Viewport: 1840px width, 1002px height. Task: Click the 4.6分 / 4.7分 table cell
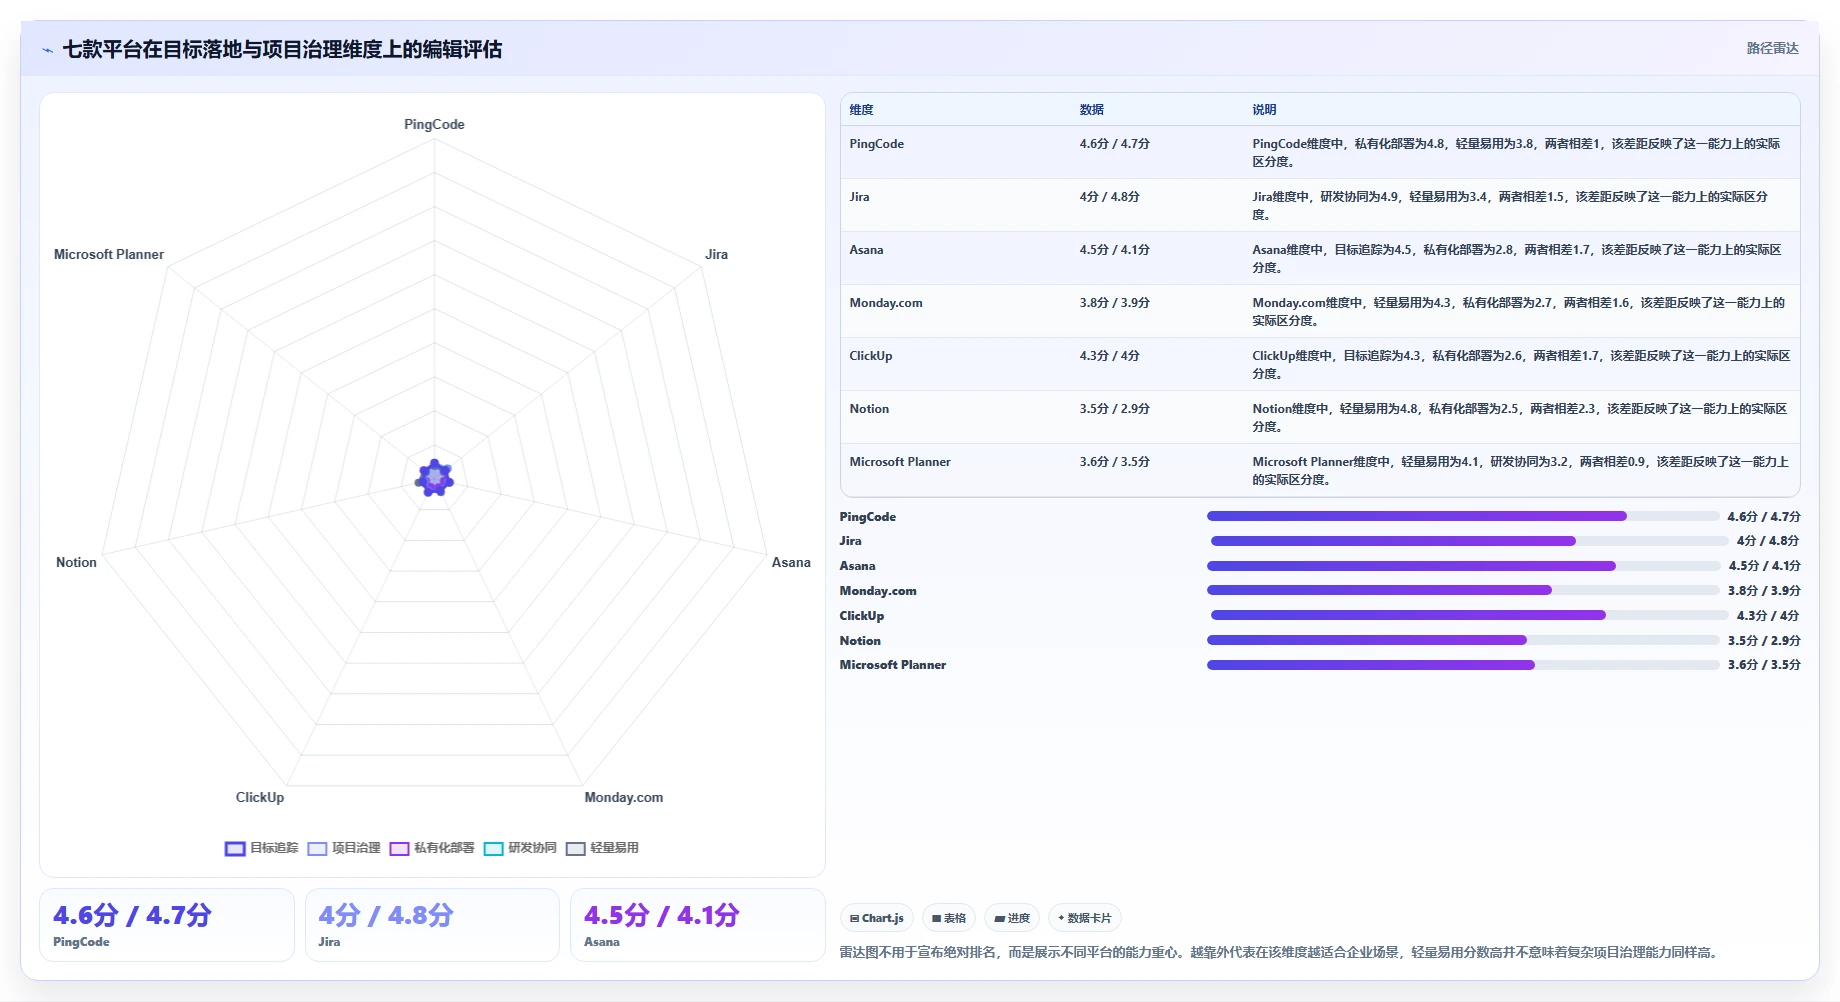[1114, 144]
